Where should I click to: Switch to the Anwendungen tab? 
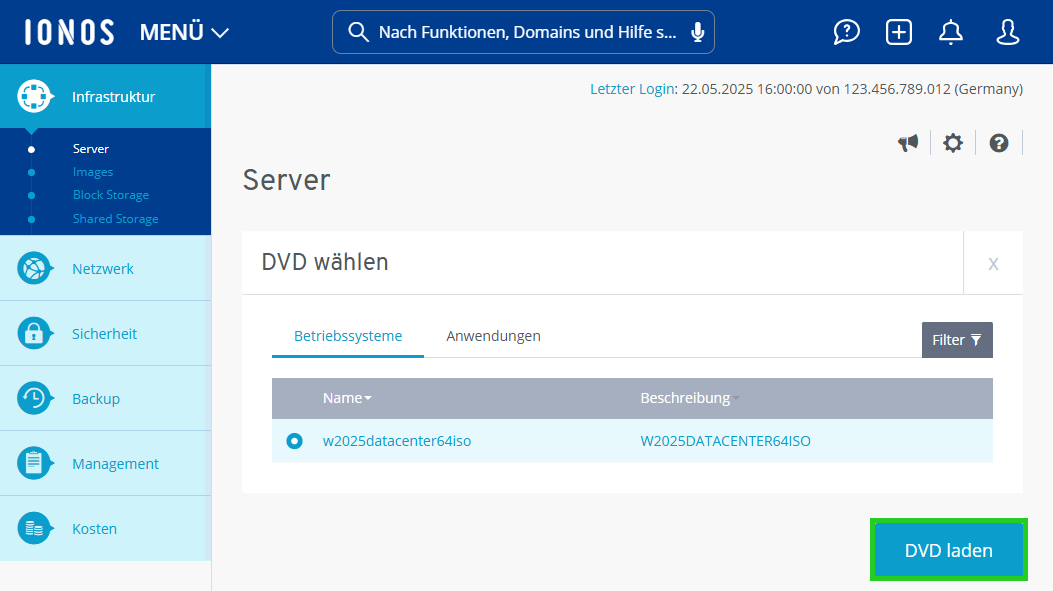coord(493,336)
